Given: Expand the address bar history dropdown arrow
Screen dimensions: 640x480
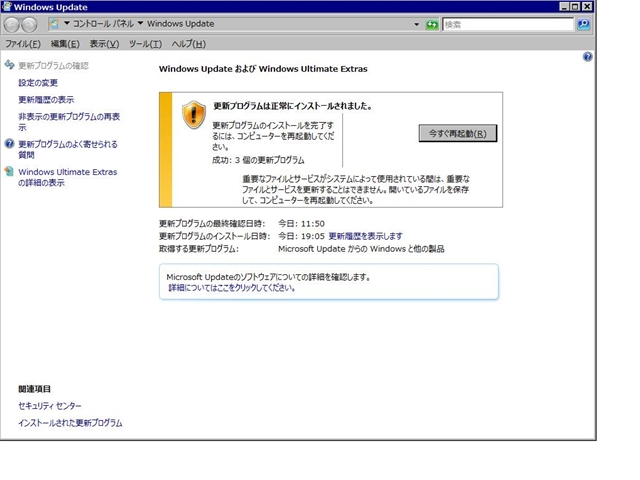Looking at the screenshot, I should point(416,24).
